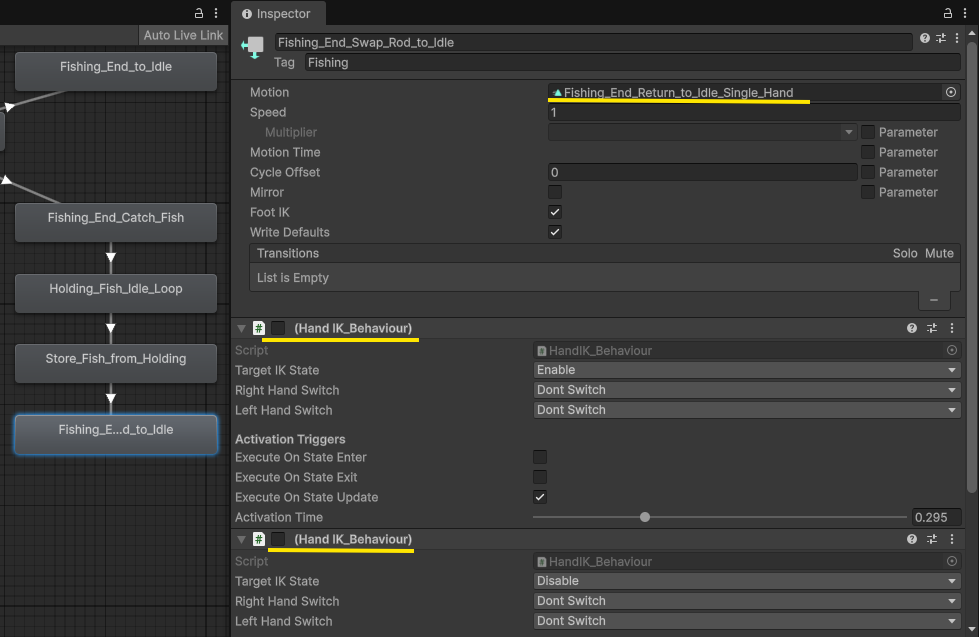This screenshot has width=979, height=637.
Task: Disable the Write Defaults checkbox
Action: 555,232
